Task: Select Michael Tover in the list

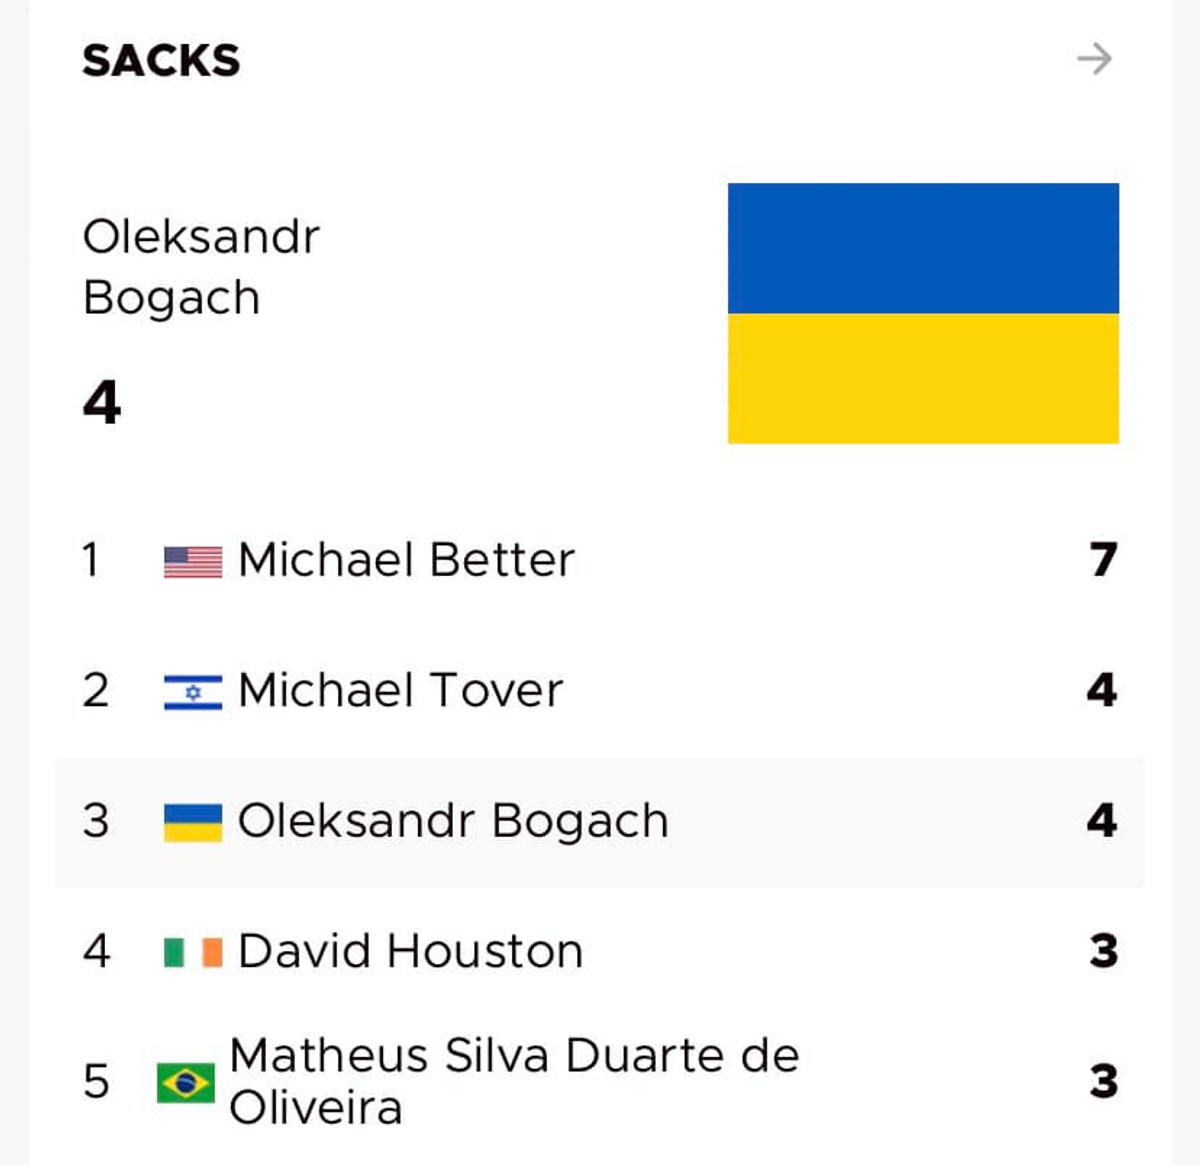Action: 400,691
